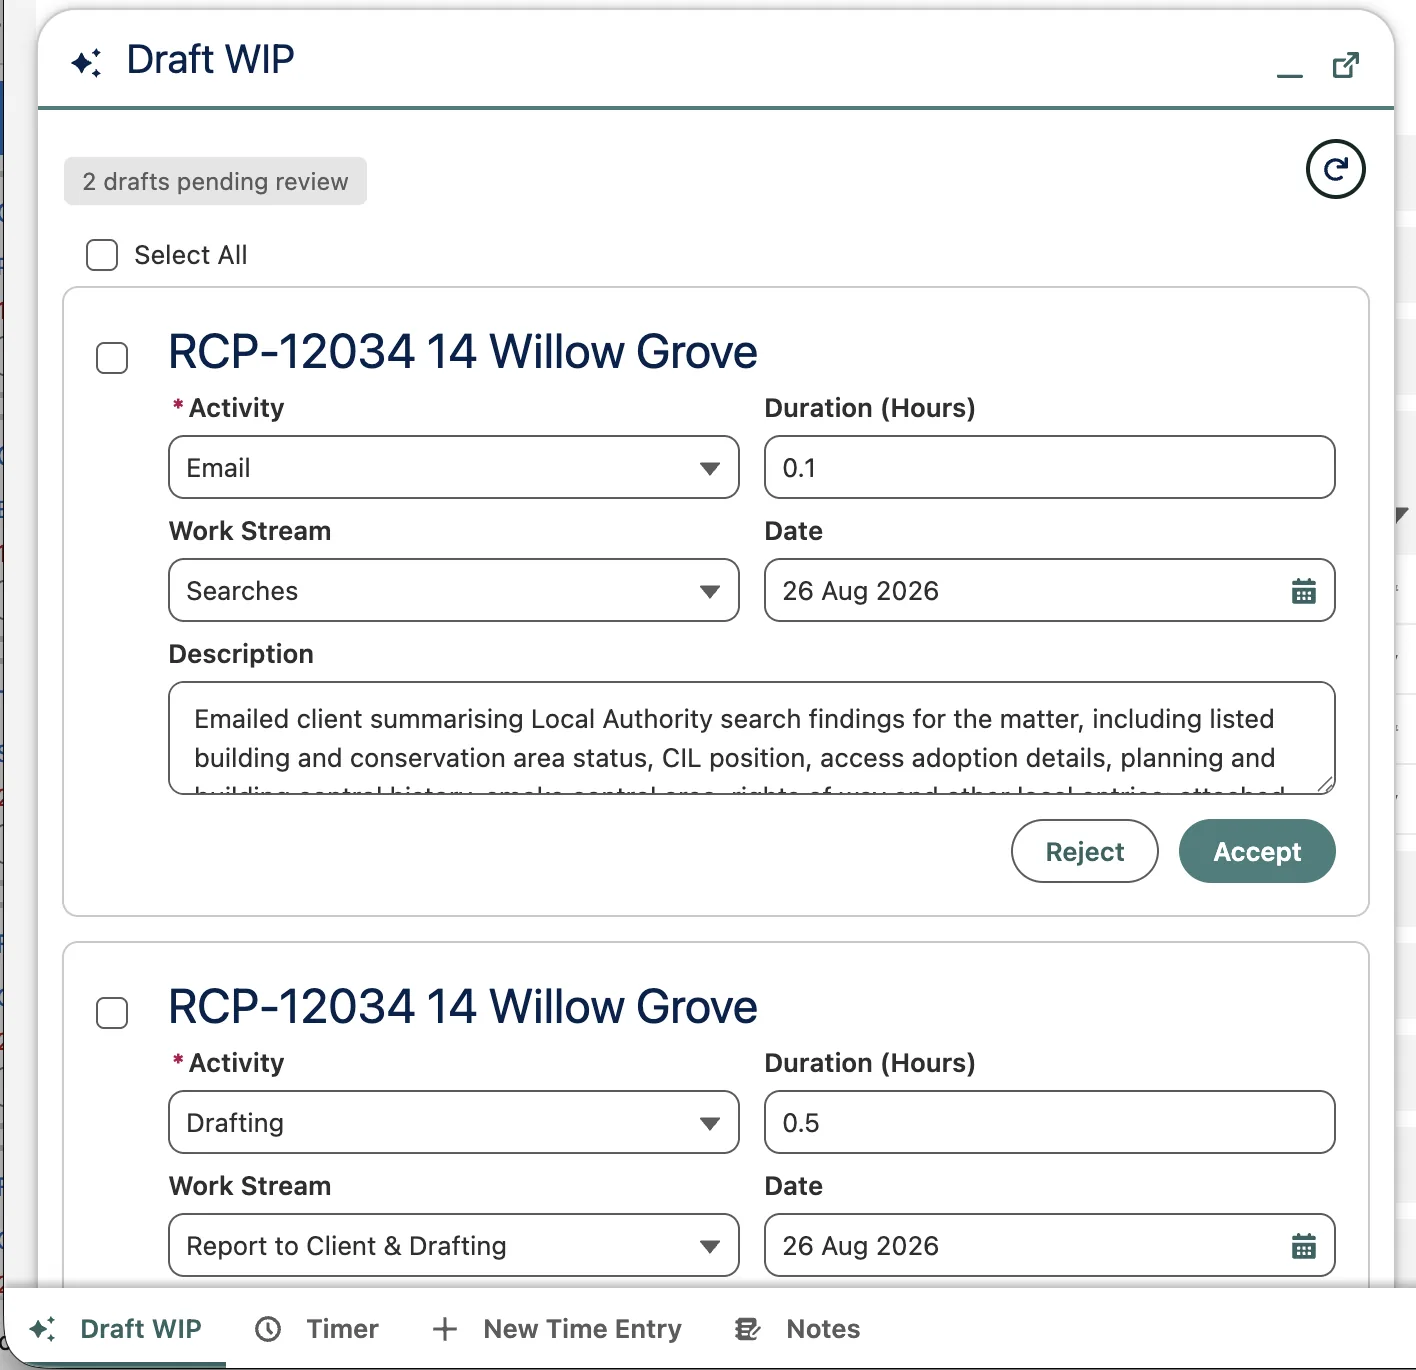Expand Report to Client & Drafting dropdown
Viewport: 1416px width, 1370px height.
(x=454, y=1245)
